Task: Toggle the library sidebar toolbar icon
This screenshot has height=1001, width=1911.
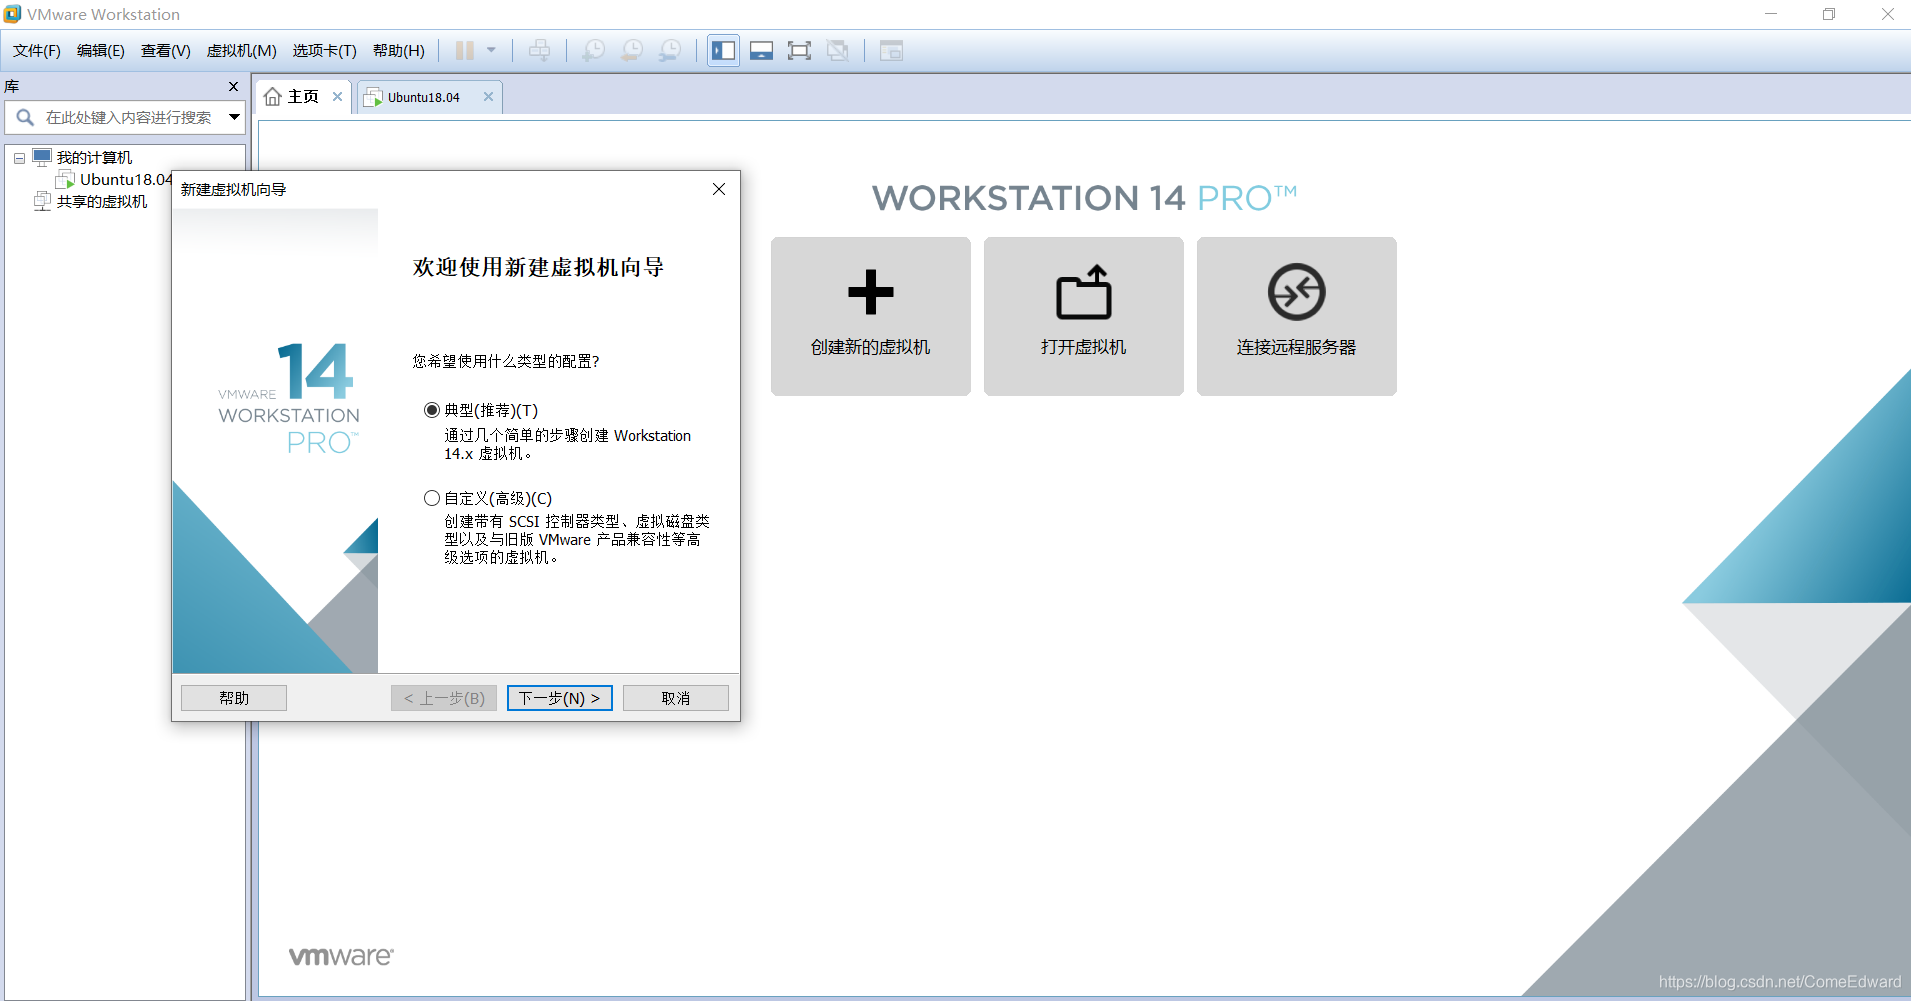Action: point(724,50)
